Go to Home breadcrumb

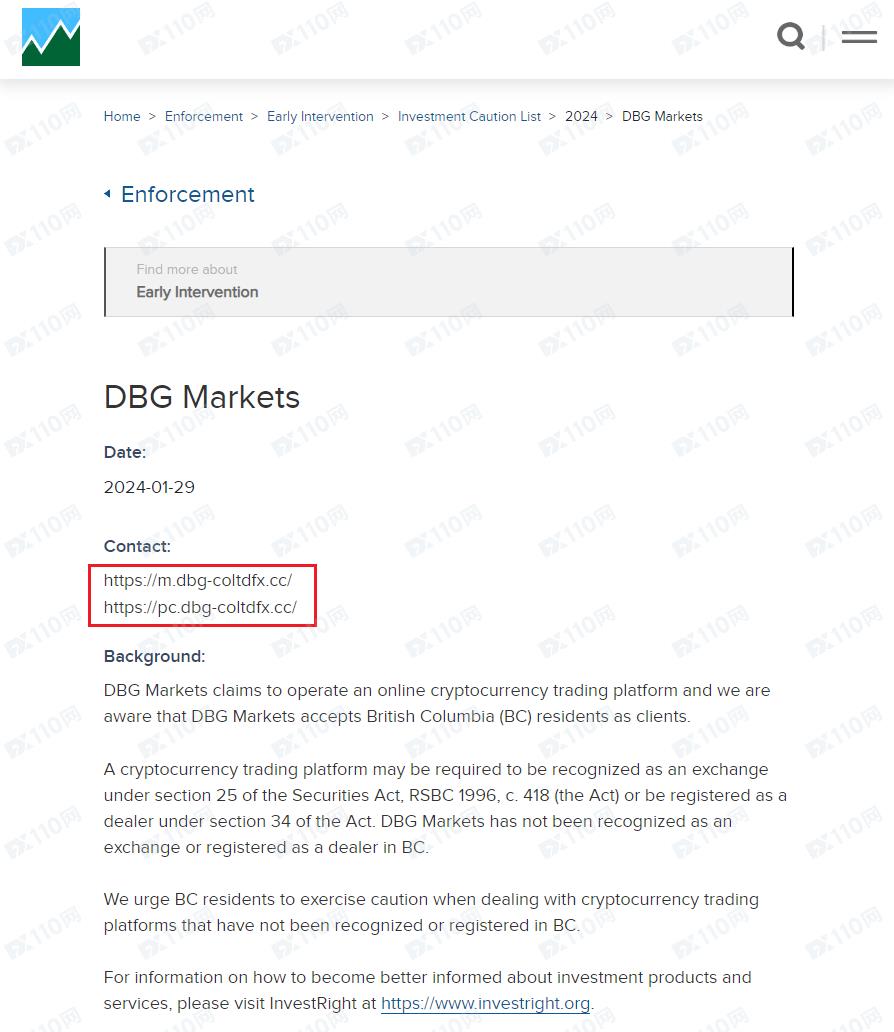(122, 116)
